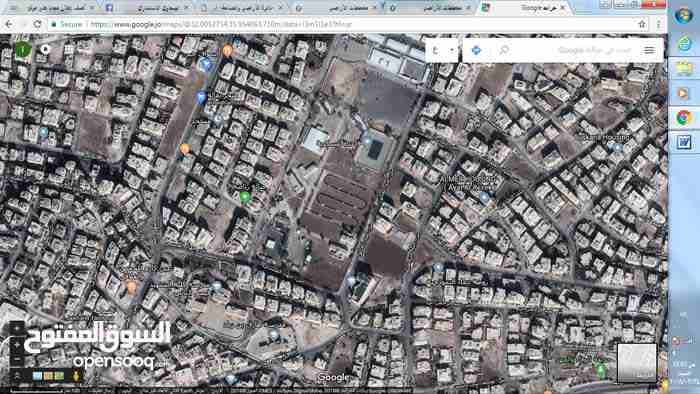Open Microsoft Word from the taskbar
700x394 pixels.
coord(684,143)
